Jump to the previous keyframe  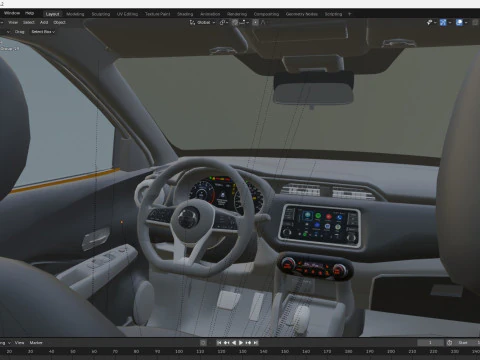(x=226, y=343)
